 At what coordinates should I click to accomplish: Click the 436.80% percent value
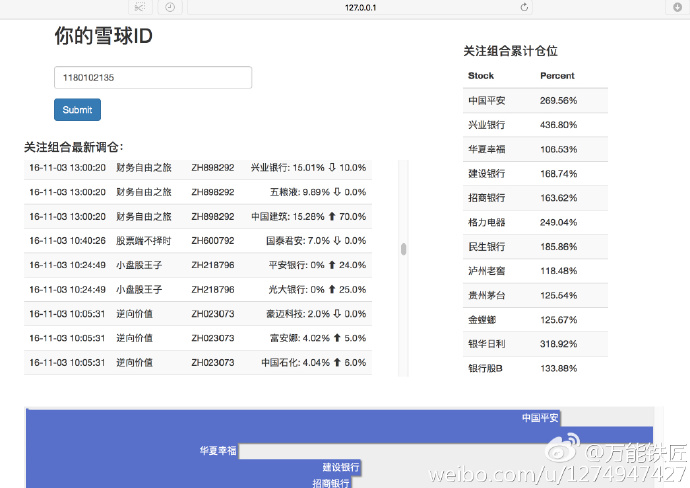[558, 125]
